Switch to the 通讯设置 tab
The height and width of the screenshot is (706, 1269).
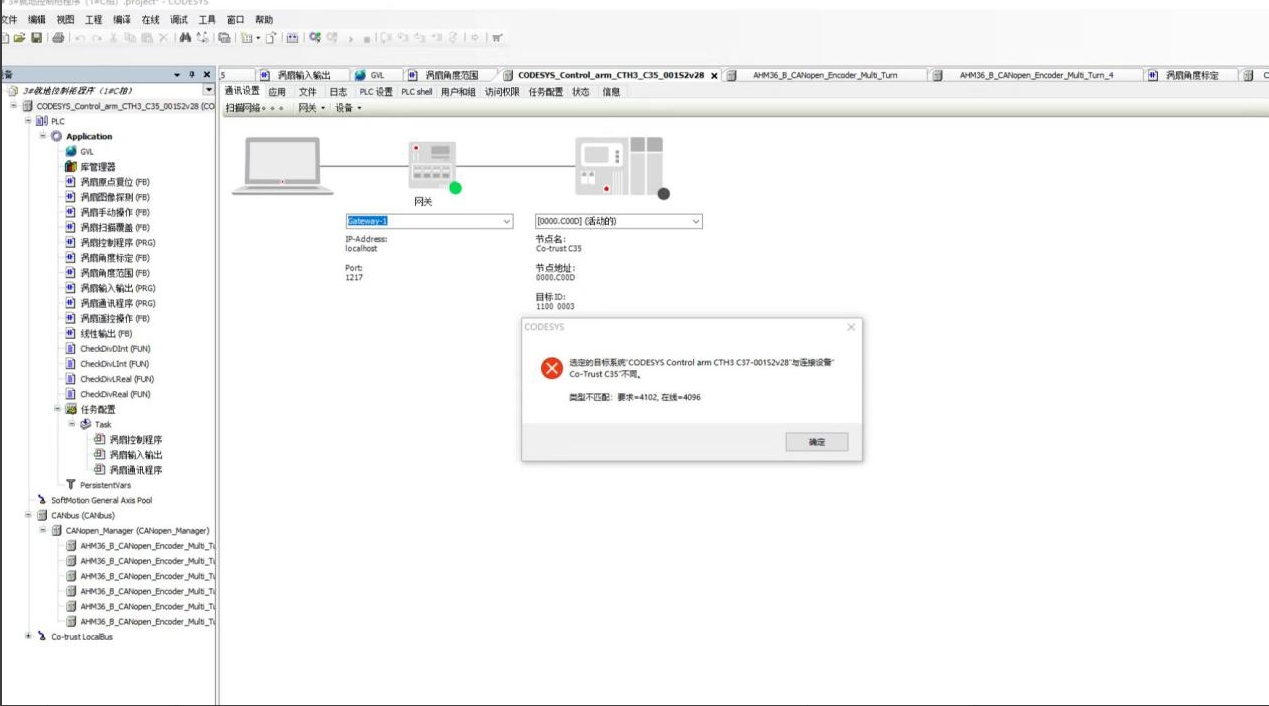[x=242, y=91]
